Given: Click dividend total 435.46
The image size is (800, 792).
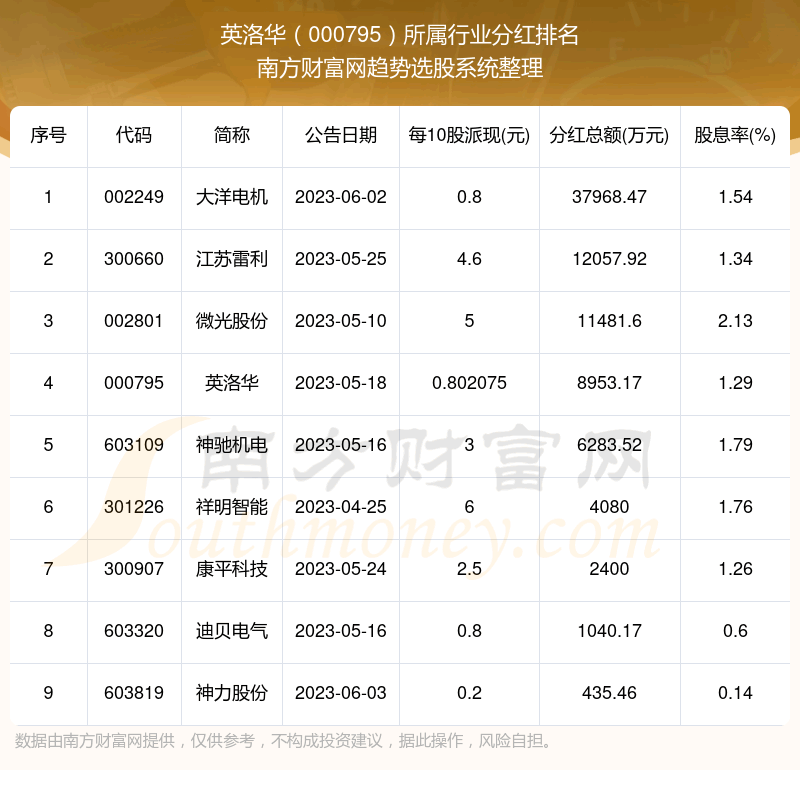Looking at the screenshot, I should tap(609, 693).
